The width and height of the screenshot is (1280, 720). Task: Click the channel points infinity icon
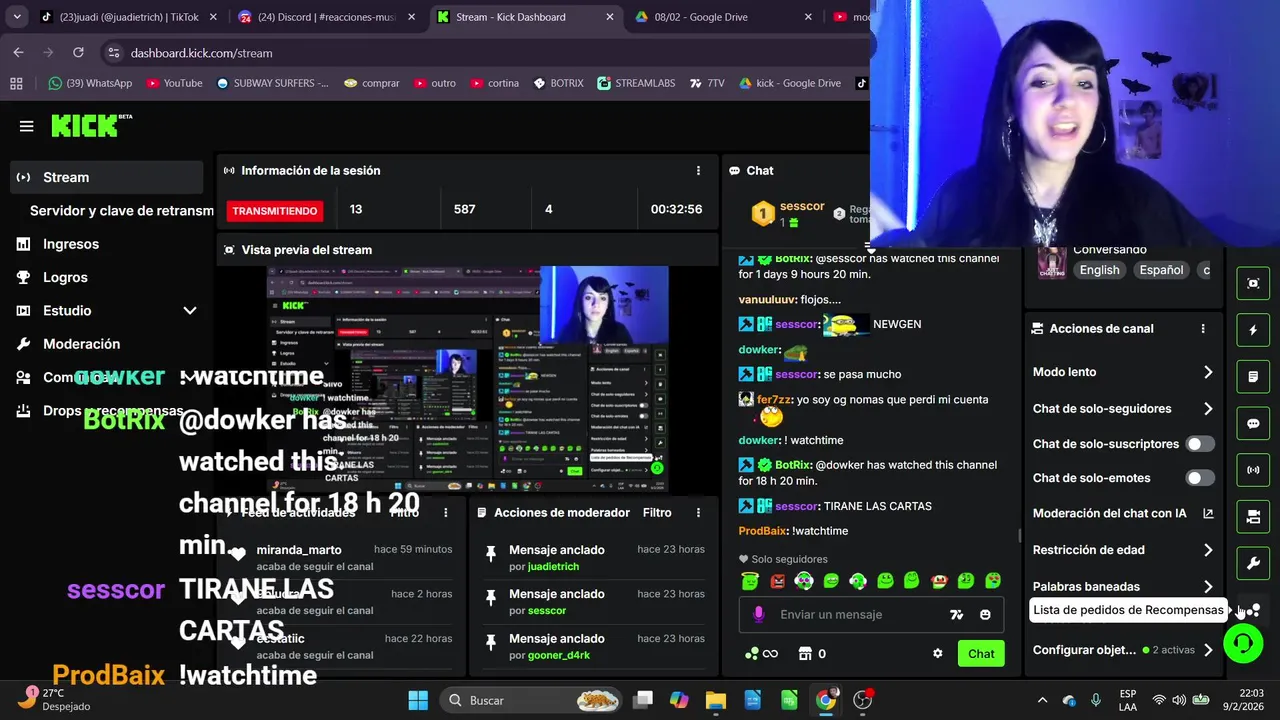(x=762, y=654)
